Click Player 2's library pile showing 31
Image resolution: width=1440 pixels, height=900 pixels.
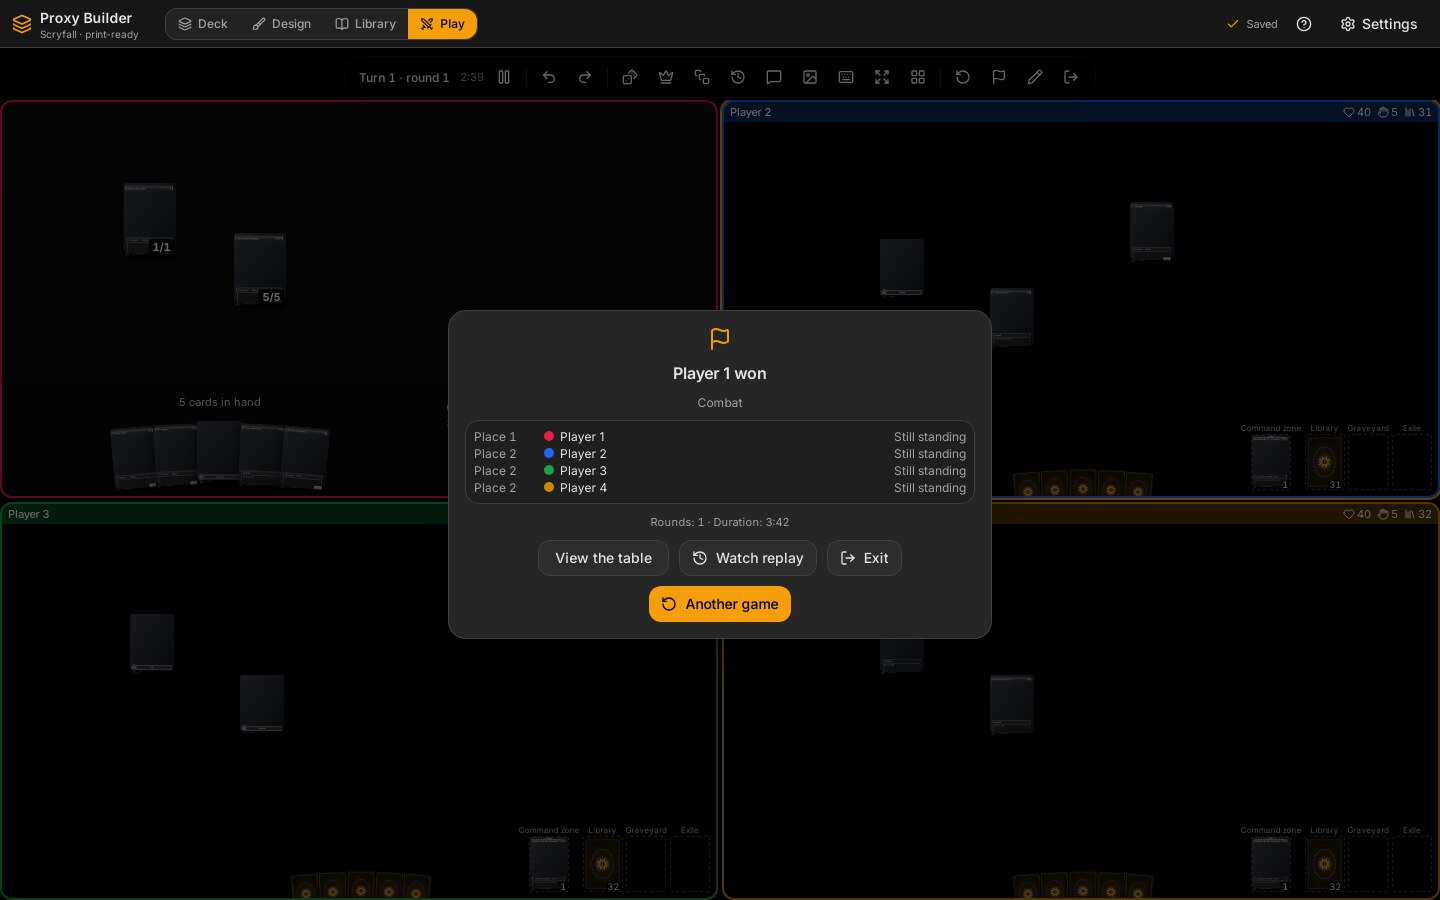(x=1324, y=462)
